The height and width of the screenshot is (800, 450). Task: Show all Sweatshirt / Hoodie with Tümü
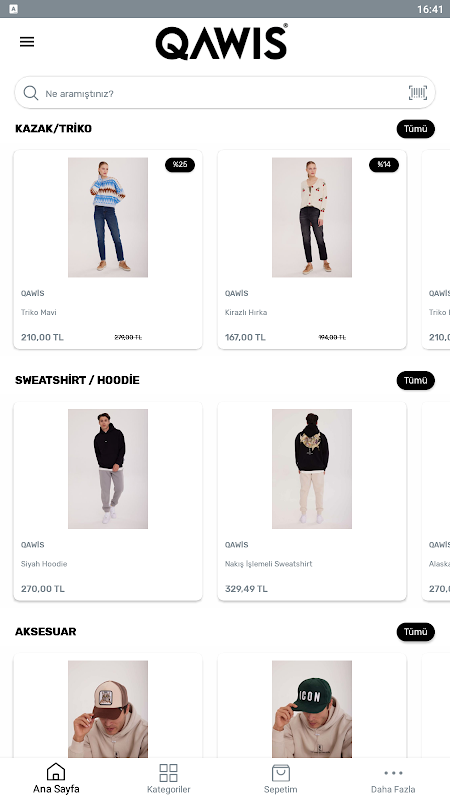point(416,381)
